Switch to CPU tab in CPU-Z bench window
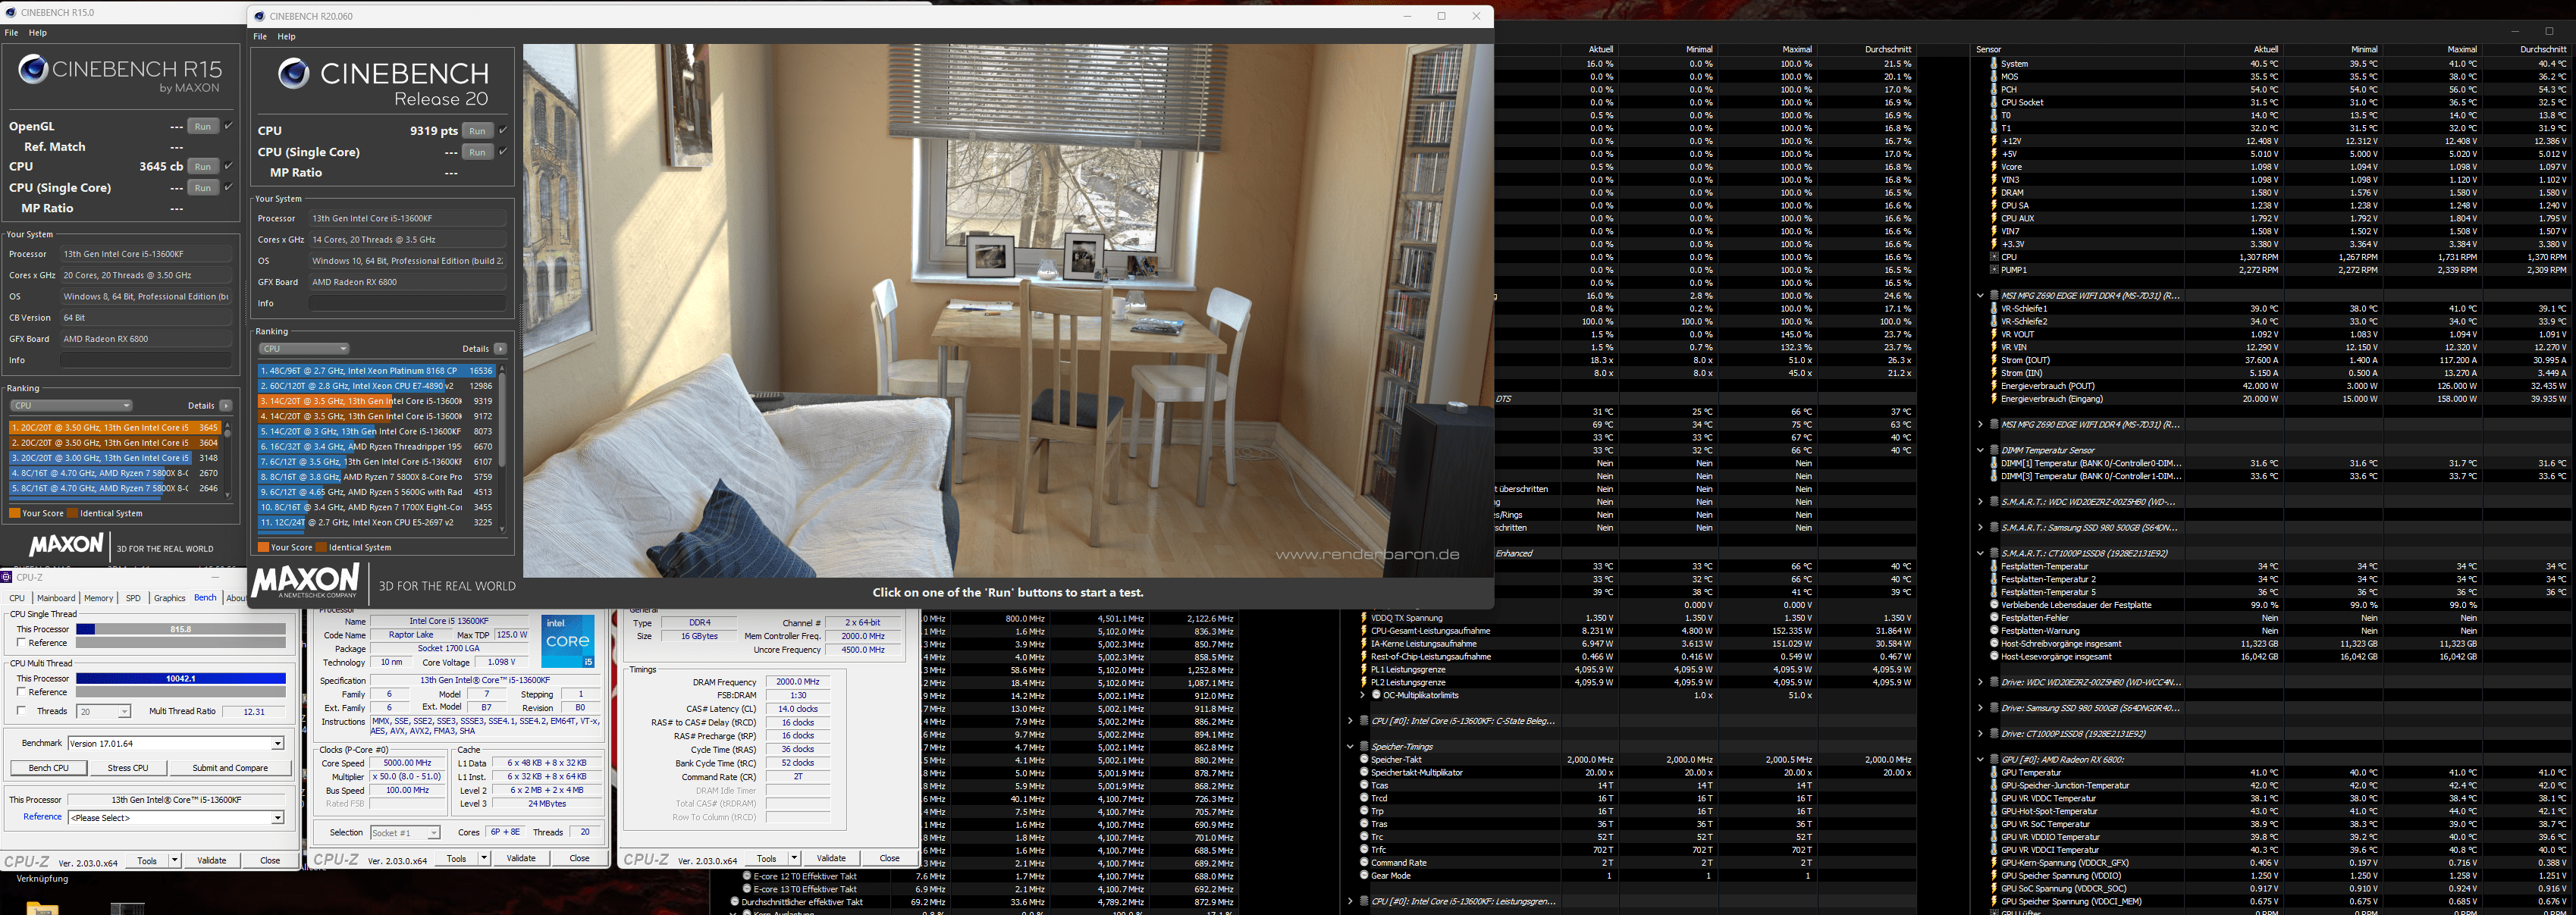This screenshot has width=2576, height=915. 17,598
